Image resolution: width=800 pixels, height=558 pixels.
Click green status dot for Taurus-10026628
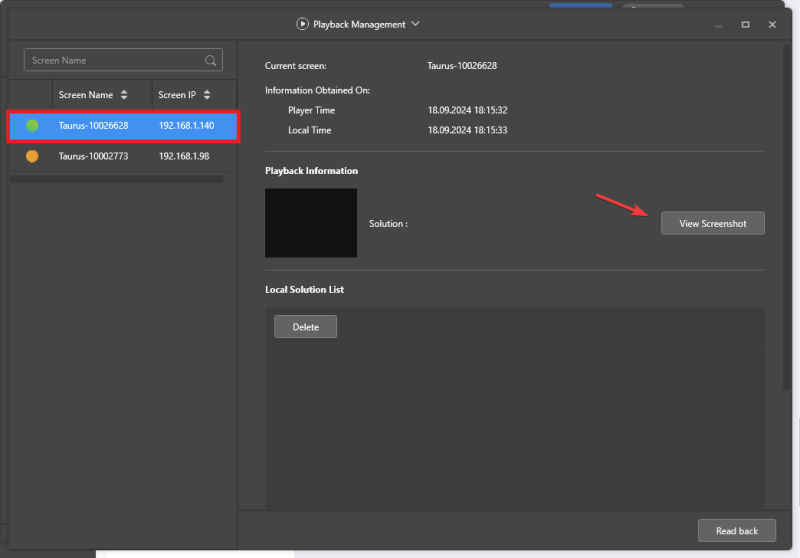point(32,126)
